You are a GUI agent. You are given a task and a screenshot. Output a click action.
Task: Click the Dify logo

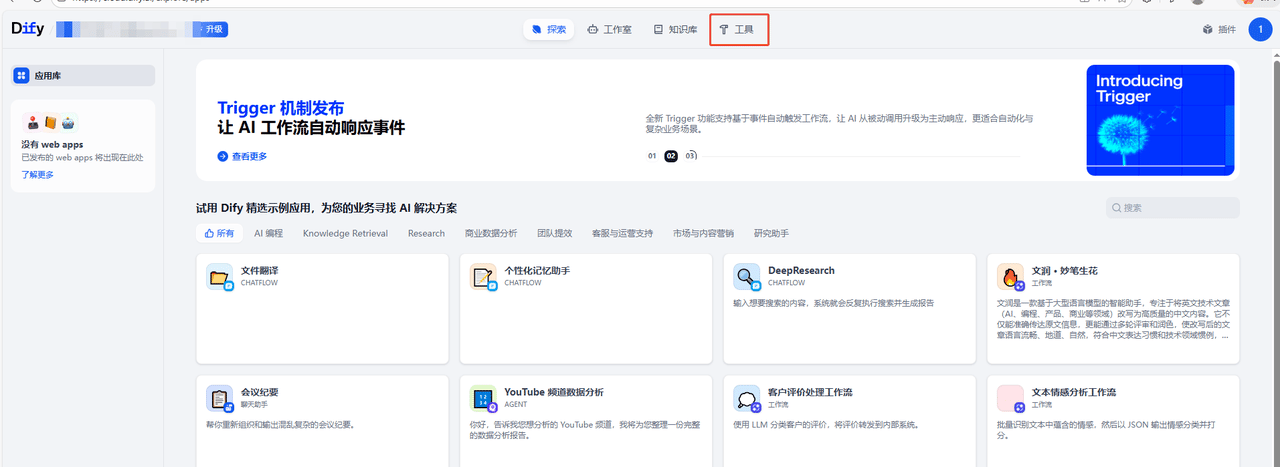[28, 29]
